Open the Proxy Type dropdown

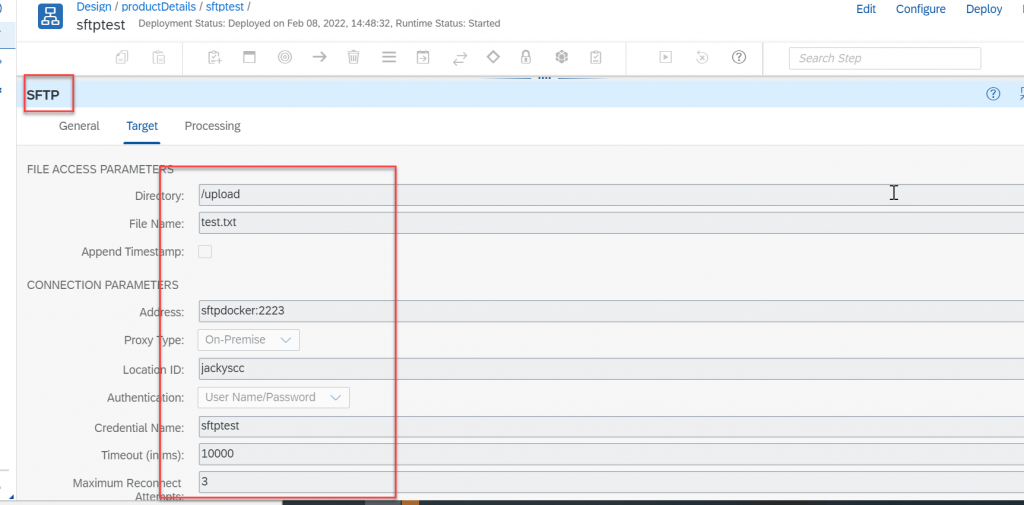tap(249, 340)
